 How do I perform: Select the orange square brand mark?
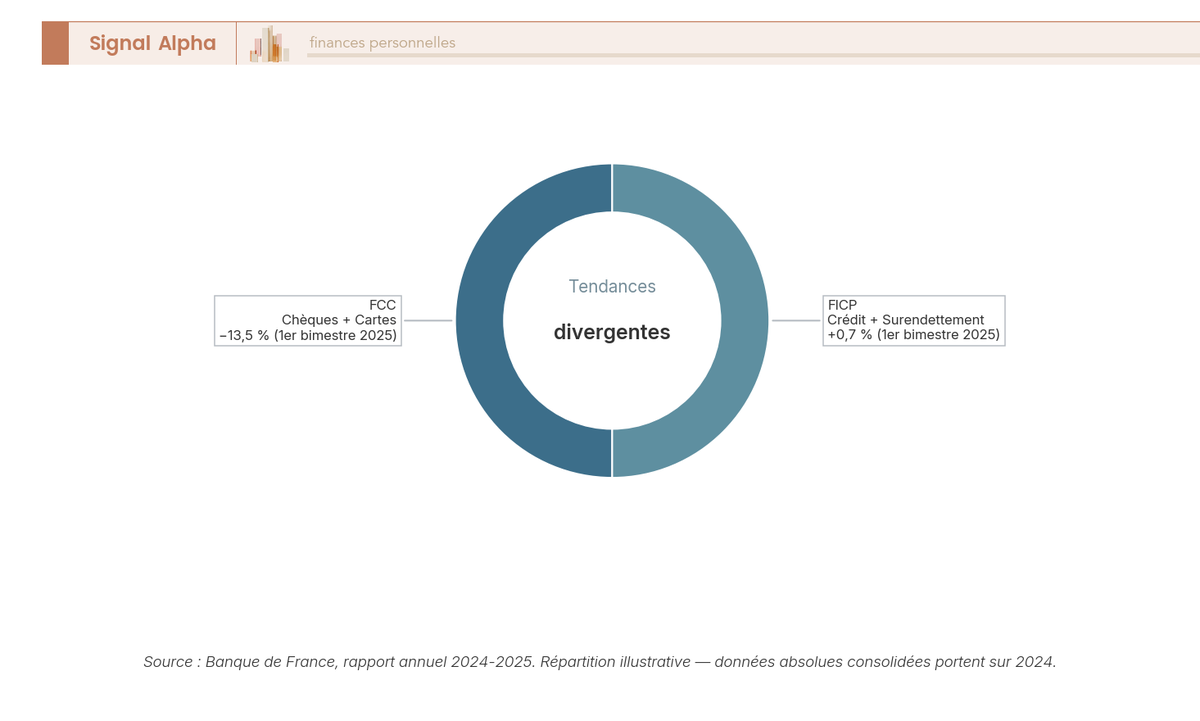tap(54, 43)
